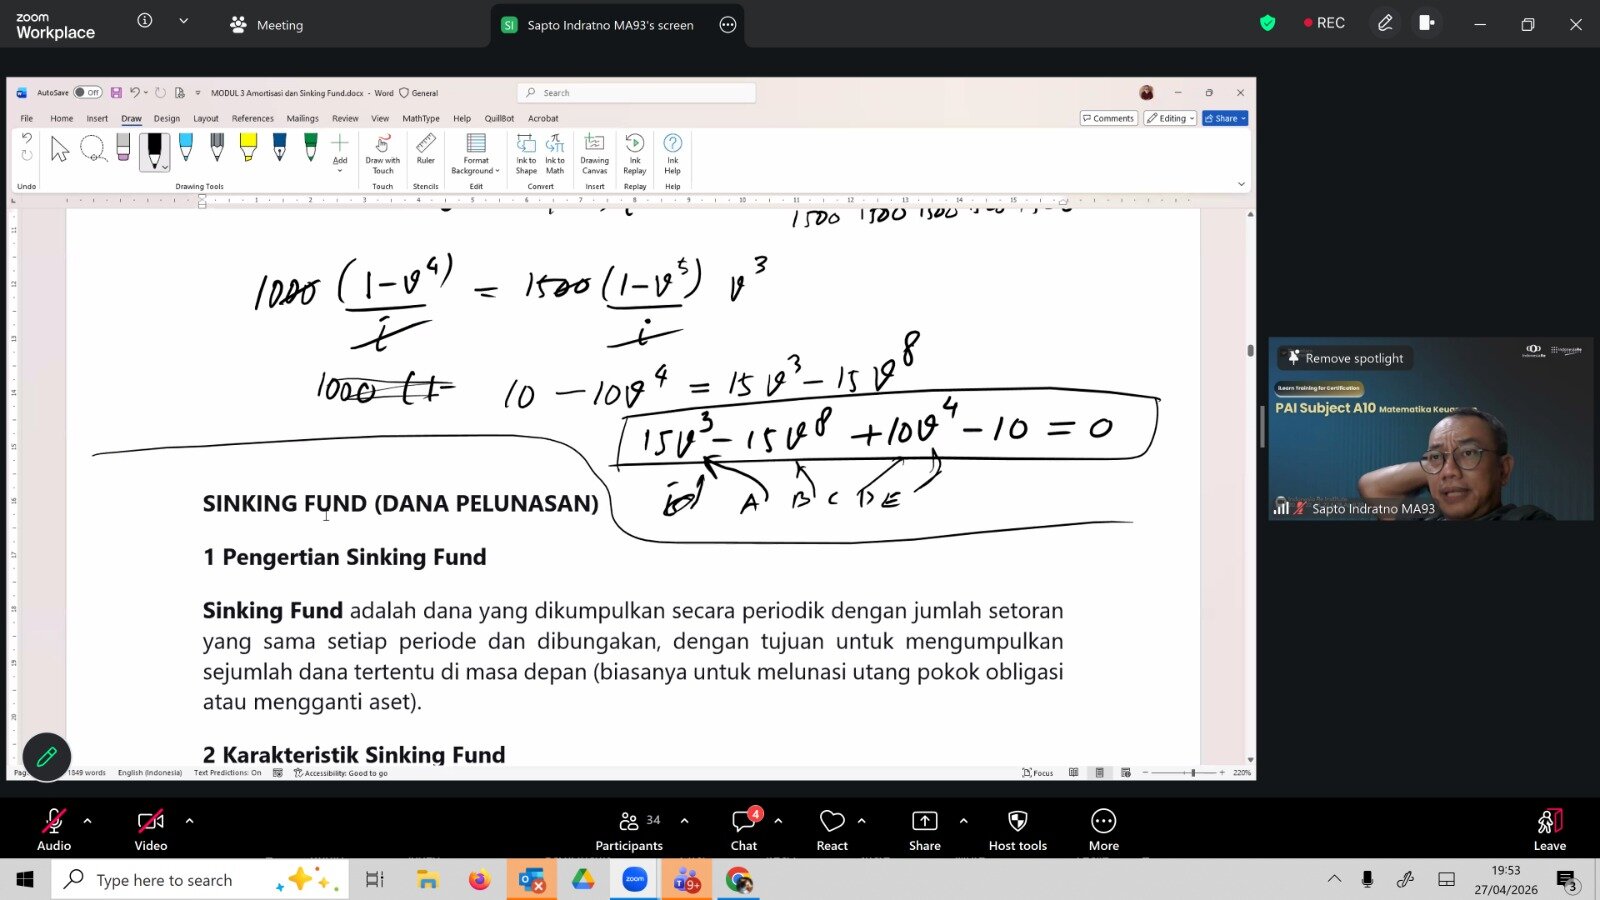
Task: Expand audio options arrow
Action: (x=88, y=821)
